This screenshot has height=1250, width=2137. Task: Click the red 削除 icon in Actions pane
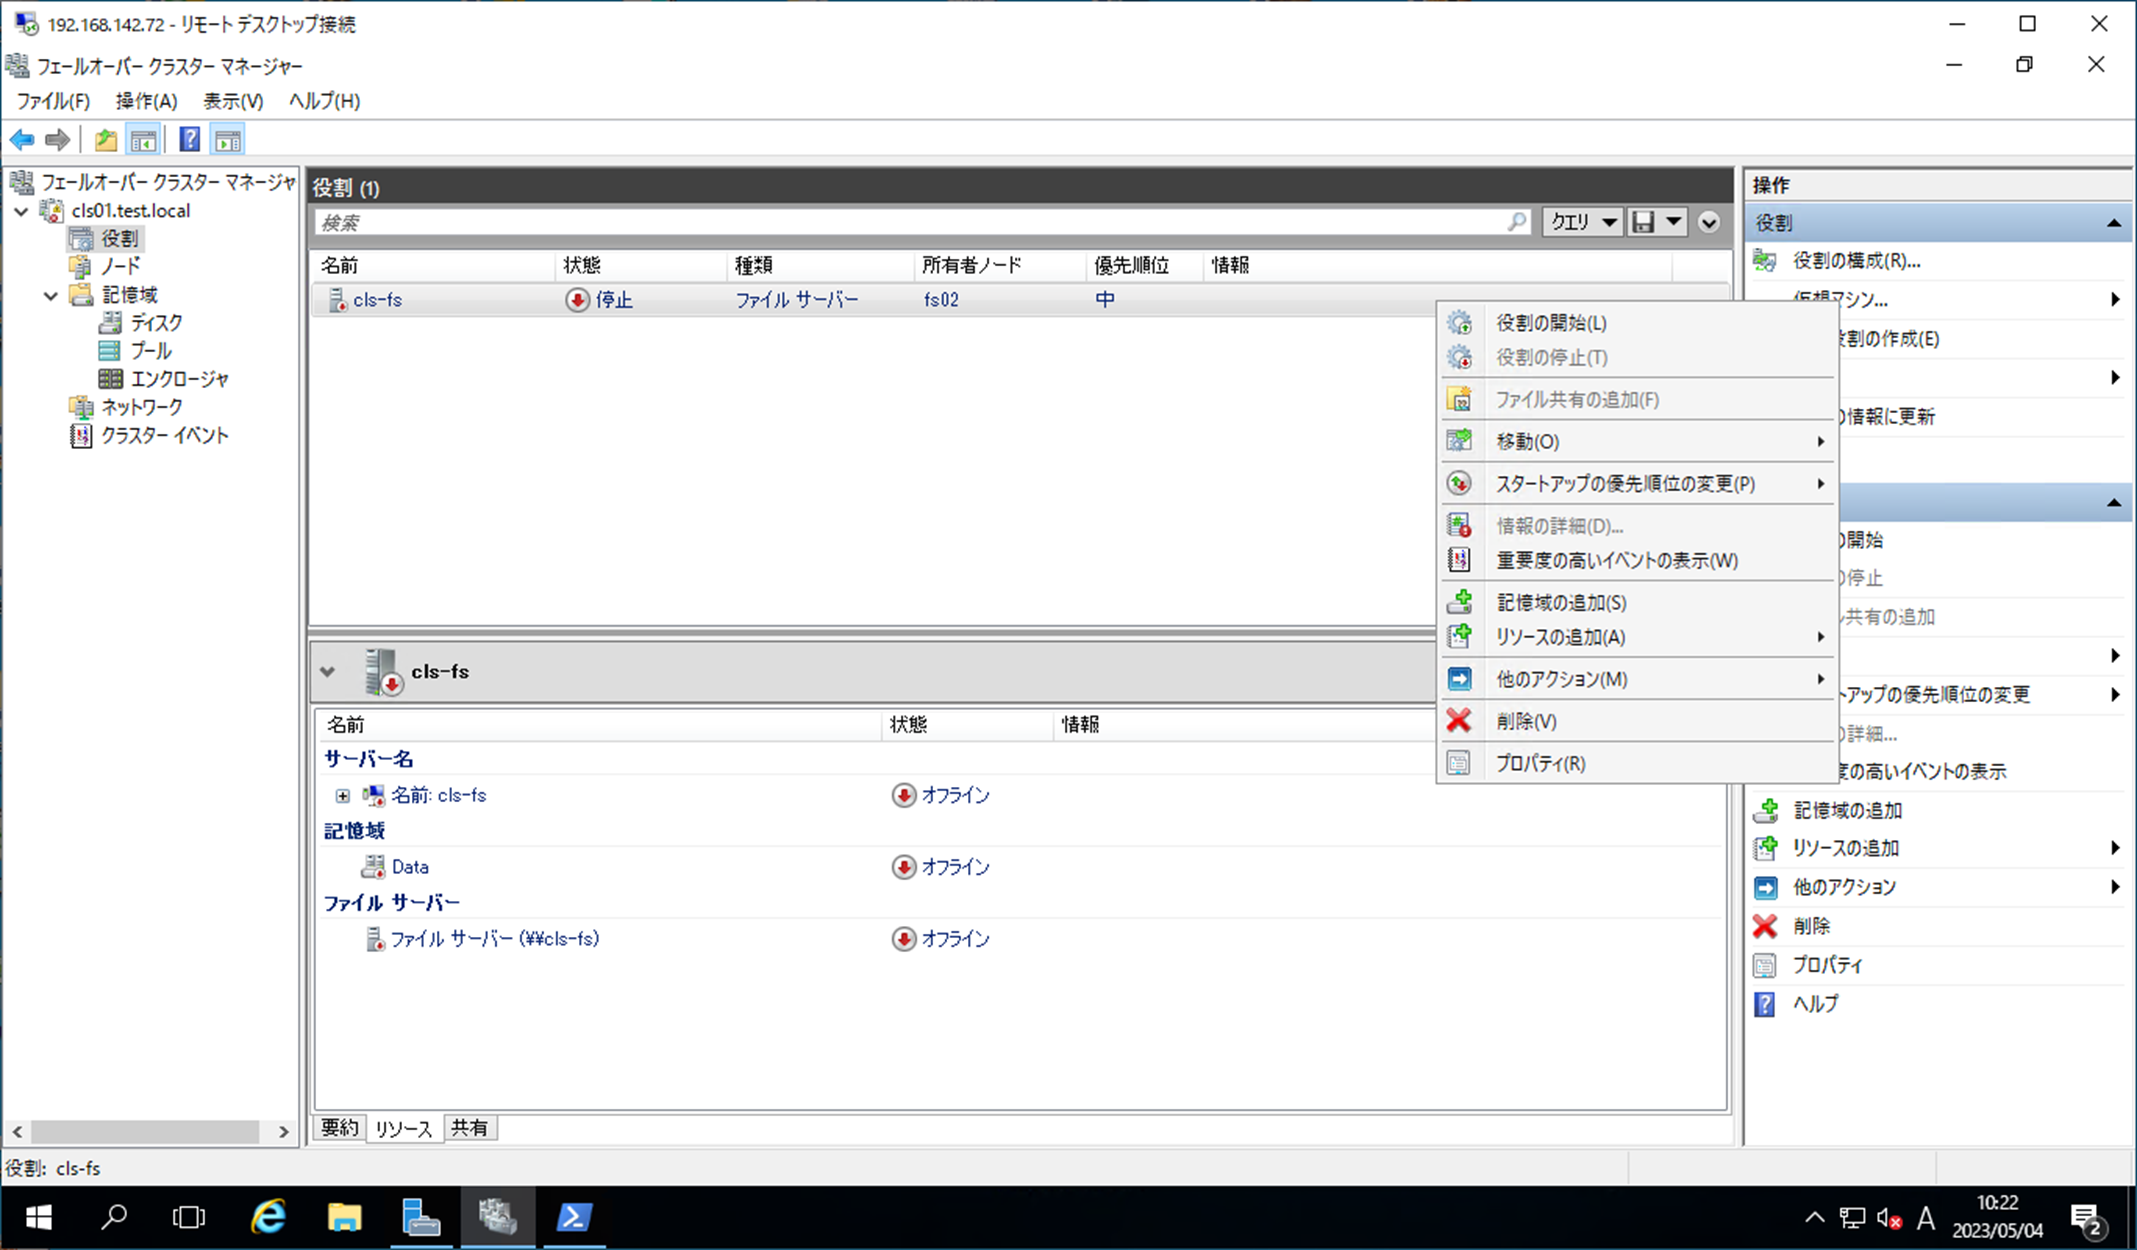click(1765, 926)
